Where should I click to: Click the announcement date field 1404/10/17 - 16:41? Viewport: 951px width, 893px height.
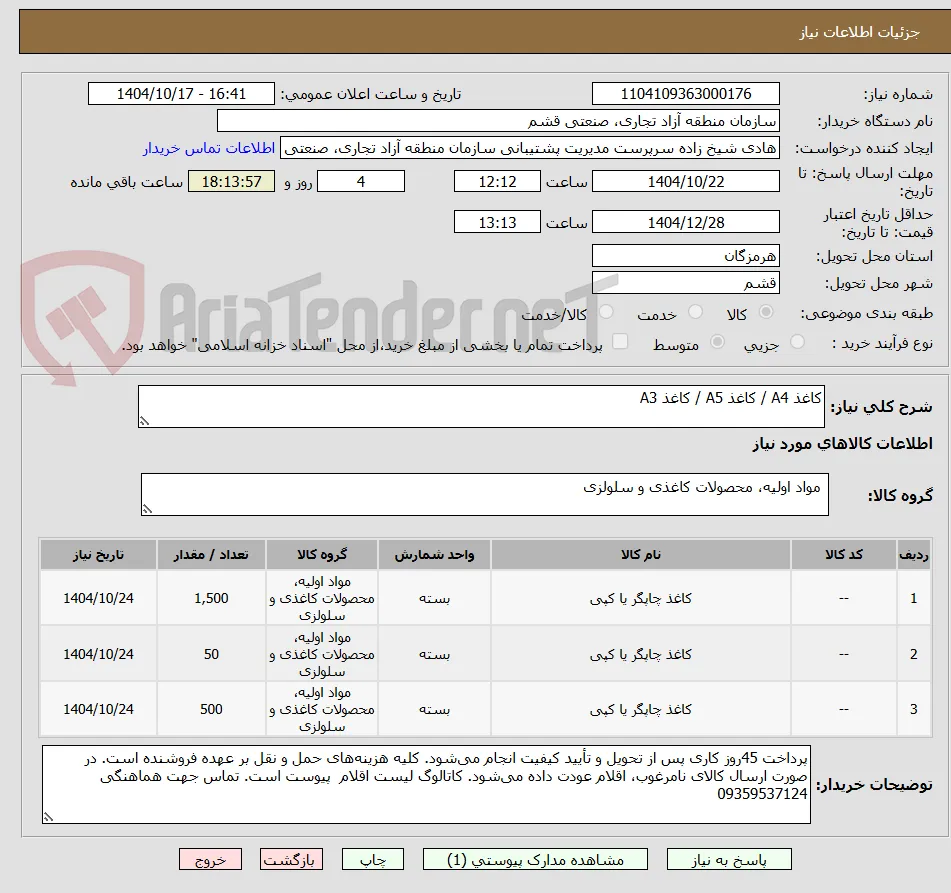coord(181,94)
